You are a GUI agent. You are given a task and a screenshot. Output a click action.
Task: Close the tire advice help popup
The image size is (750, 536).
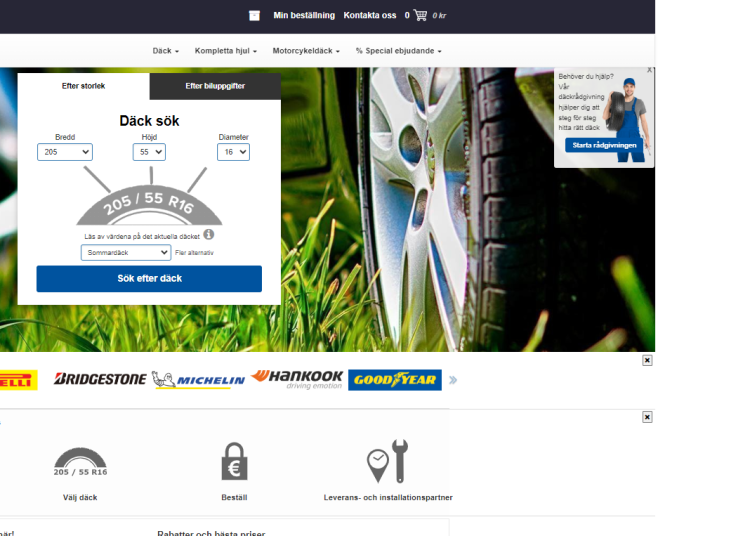(x=649, y=70)
